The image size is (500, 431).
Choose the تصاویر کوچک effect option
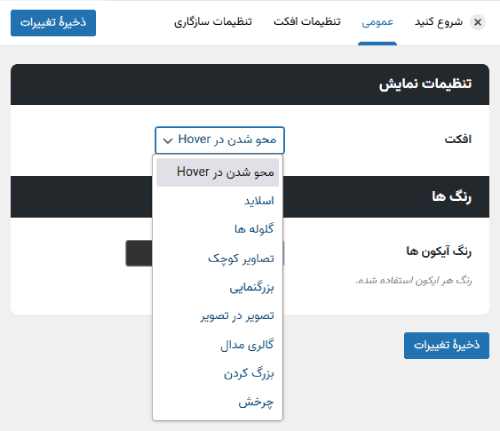(217, 258)
